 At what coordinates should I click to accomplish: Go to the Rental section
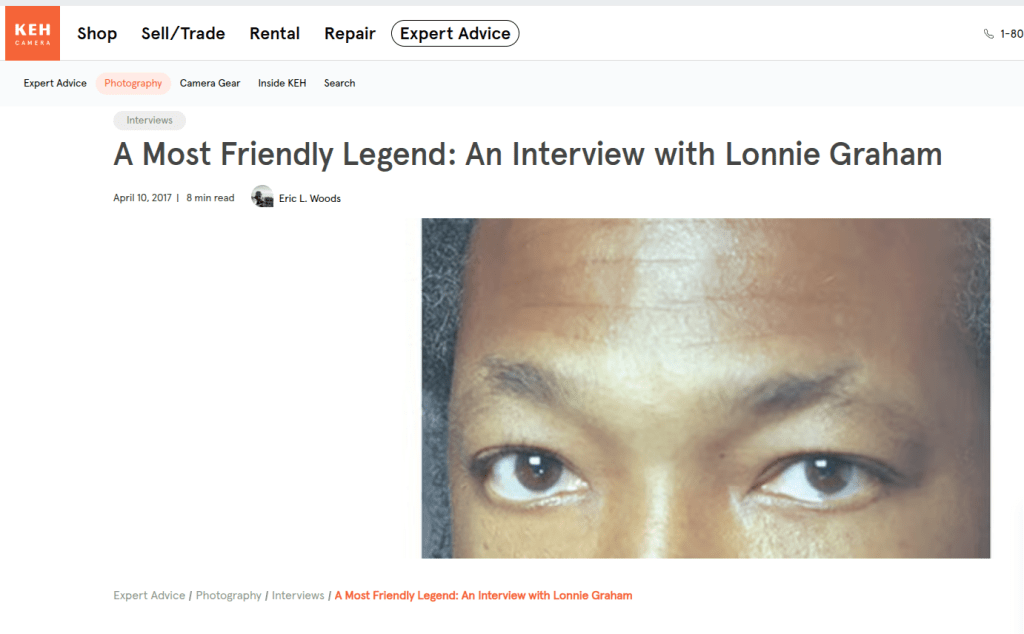[x=274, y=33]
